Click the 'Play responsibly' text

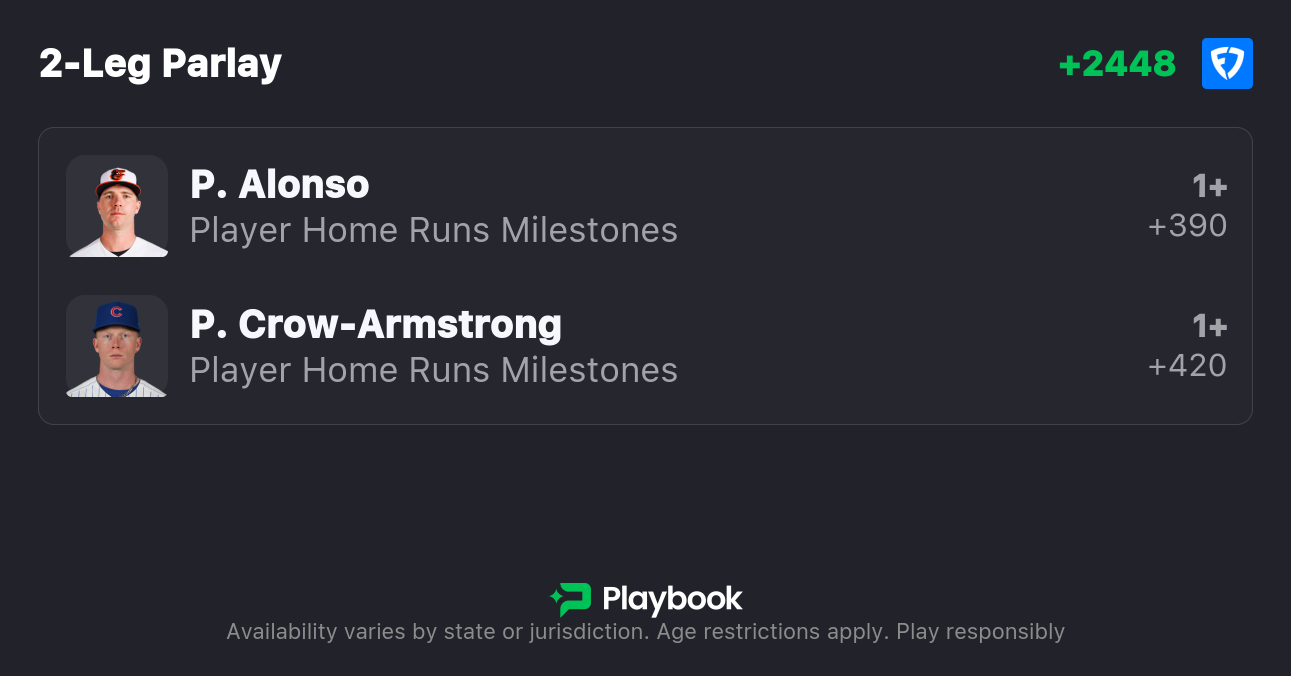(x=980, y=632)
